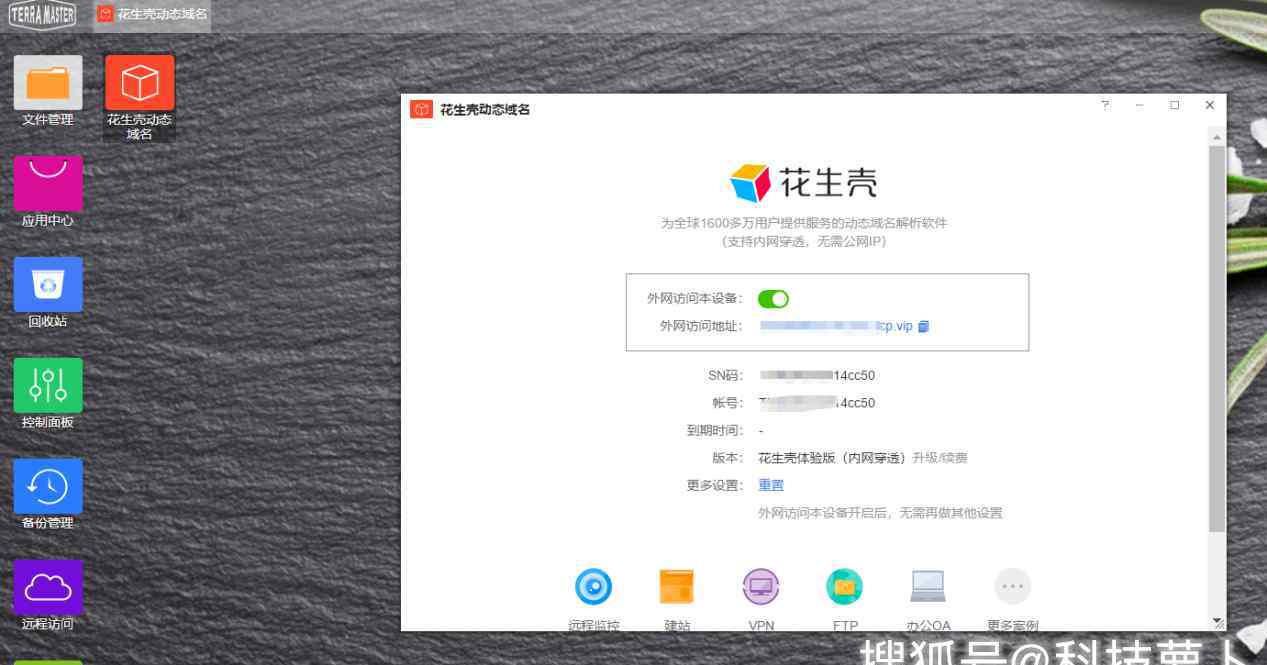
Task: Maximize the 花生壳动态域名 window
Action: pos(1175,106)
